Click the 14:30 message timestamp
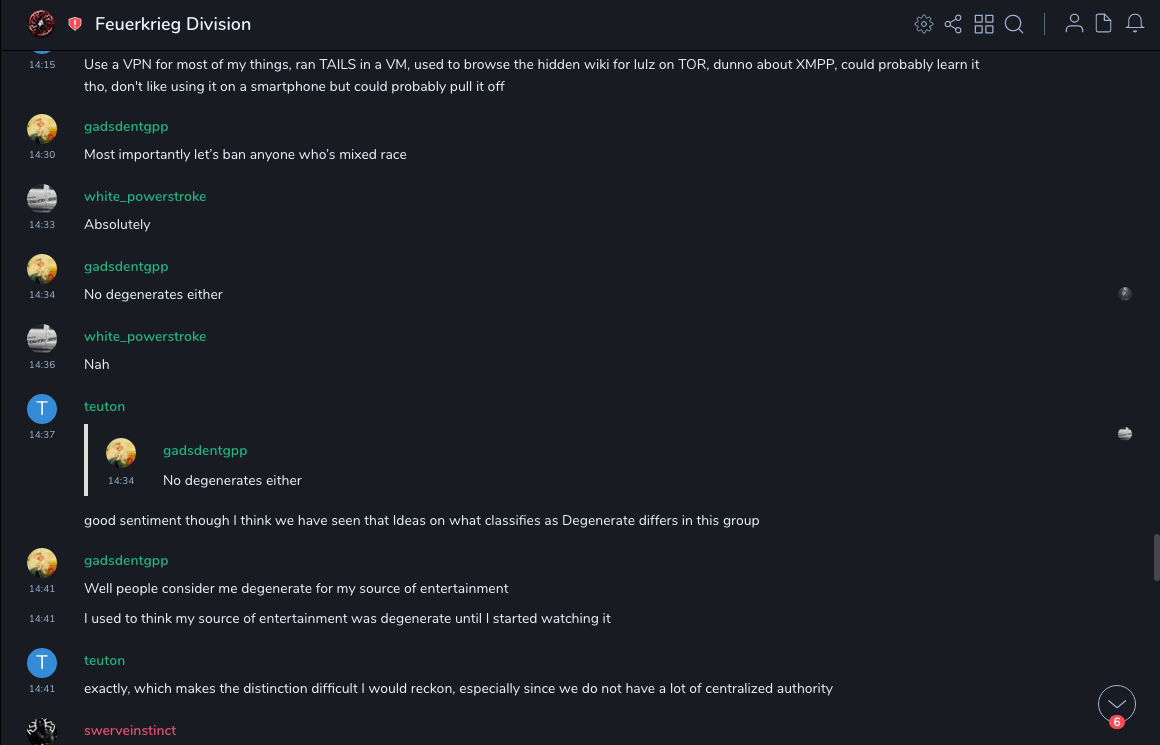The image size is (1160, 745). [x=42, y=155]
